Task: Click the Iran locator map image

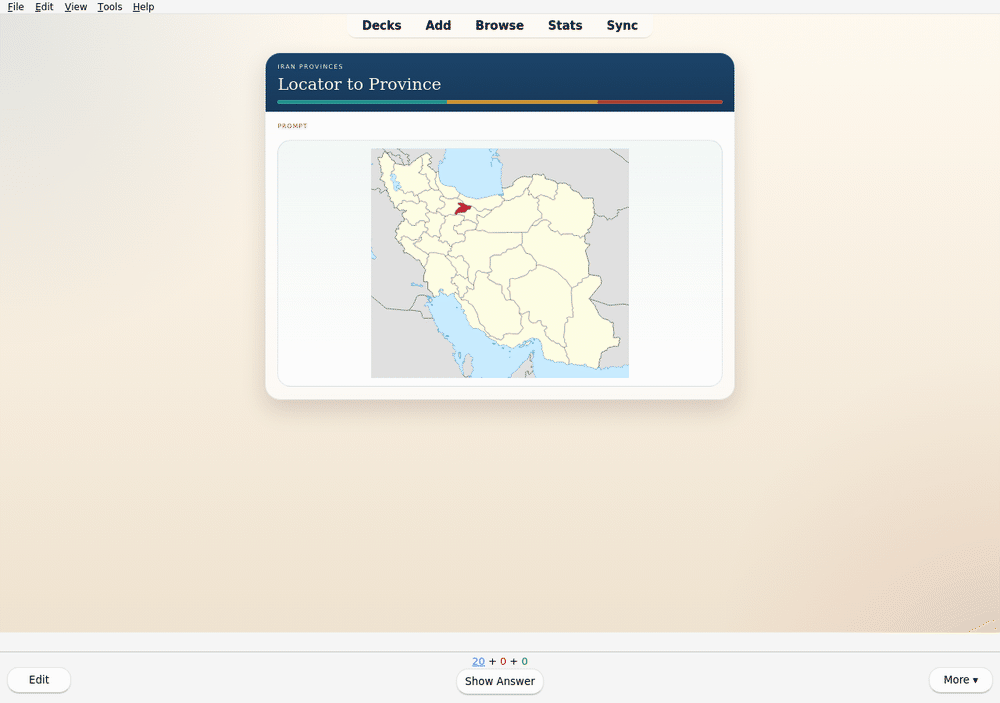Action: 500,263
